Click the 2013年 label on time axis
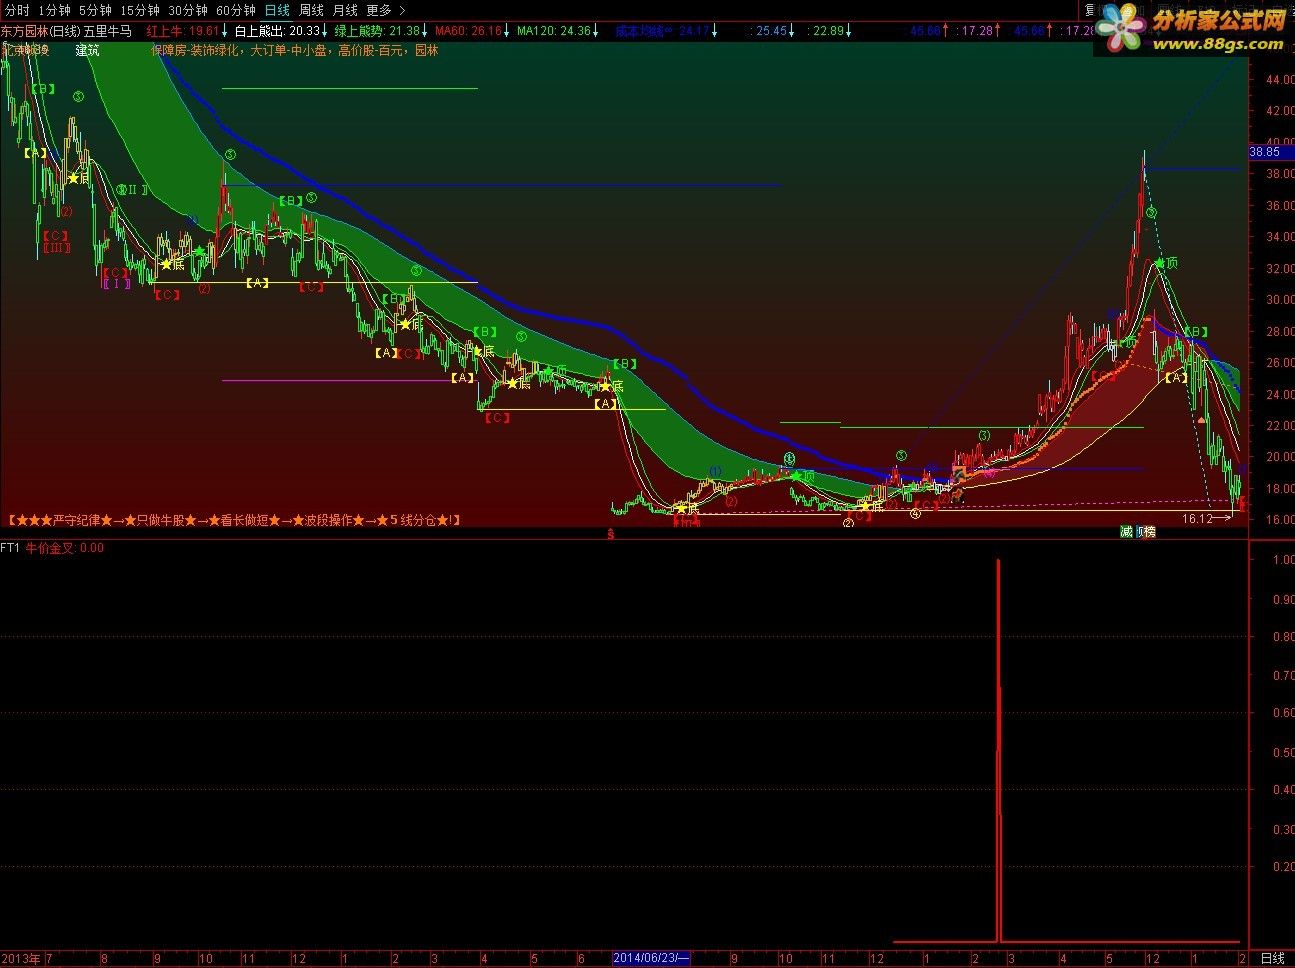The image size is (1295, 968). point(20,958)
